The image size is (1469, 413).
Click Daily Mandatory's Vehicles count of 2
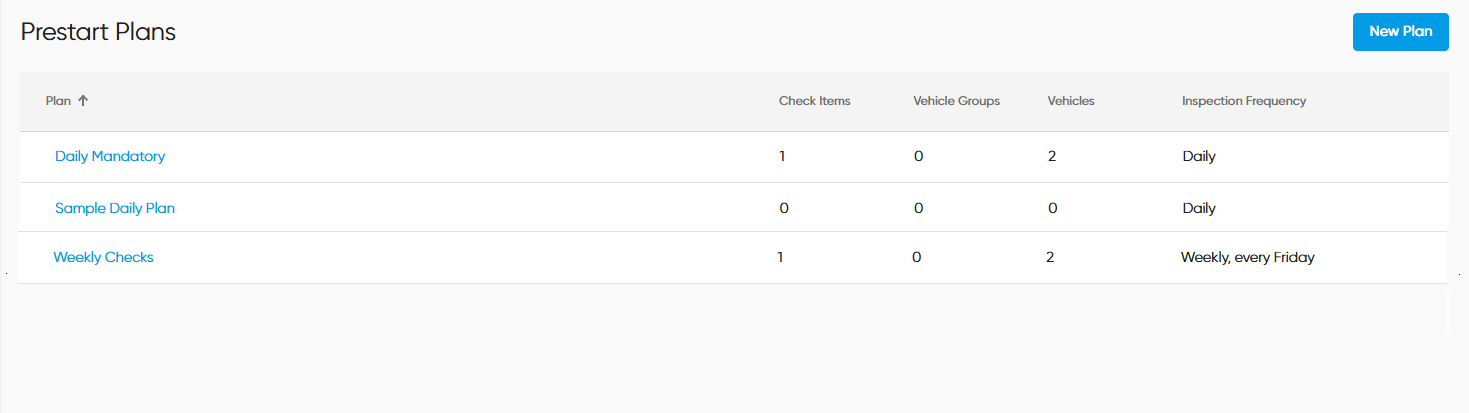(x=1052, y=156)
